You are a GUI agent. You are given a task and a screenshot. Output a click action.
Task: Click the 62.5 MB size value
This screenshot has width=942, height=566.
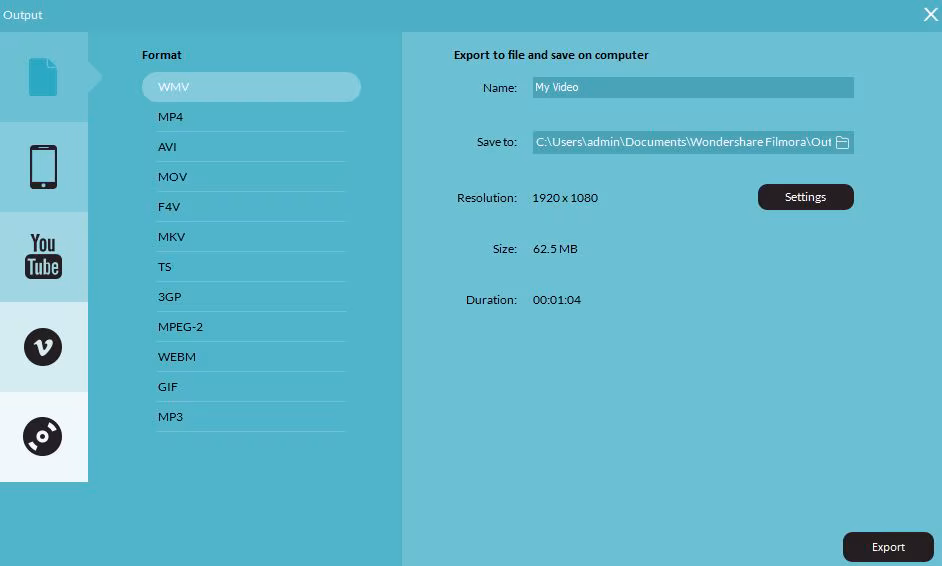(555, 249)
